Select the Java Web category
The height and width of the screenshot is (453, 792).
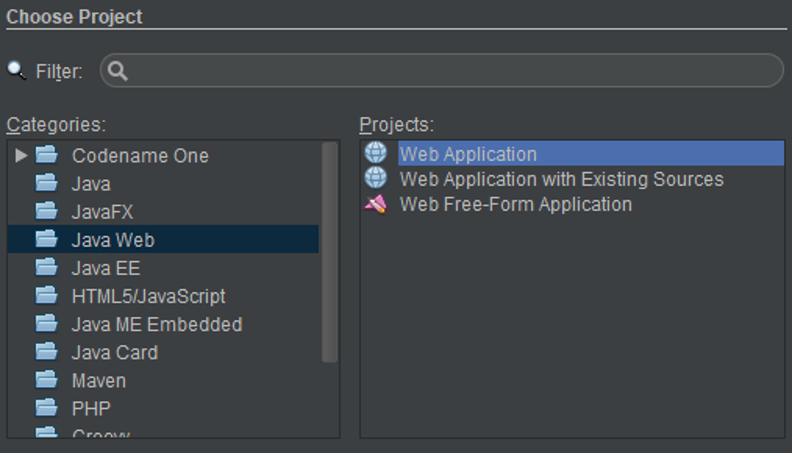coord(113,240)
